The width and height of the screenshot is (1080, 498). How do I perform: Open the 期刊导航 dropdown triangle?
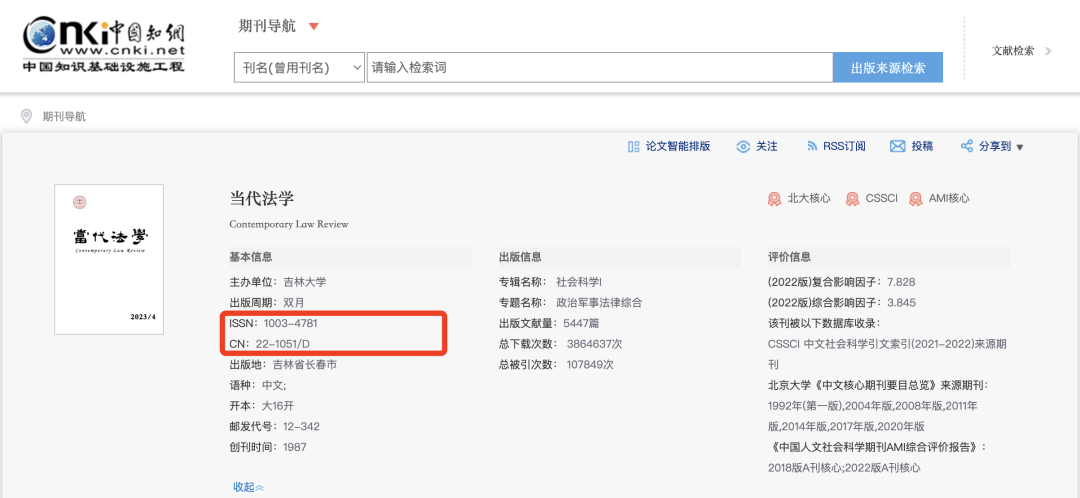(314, 27)
